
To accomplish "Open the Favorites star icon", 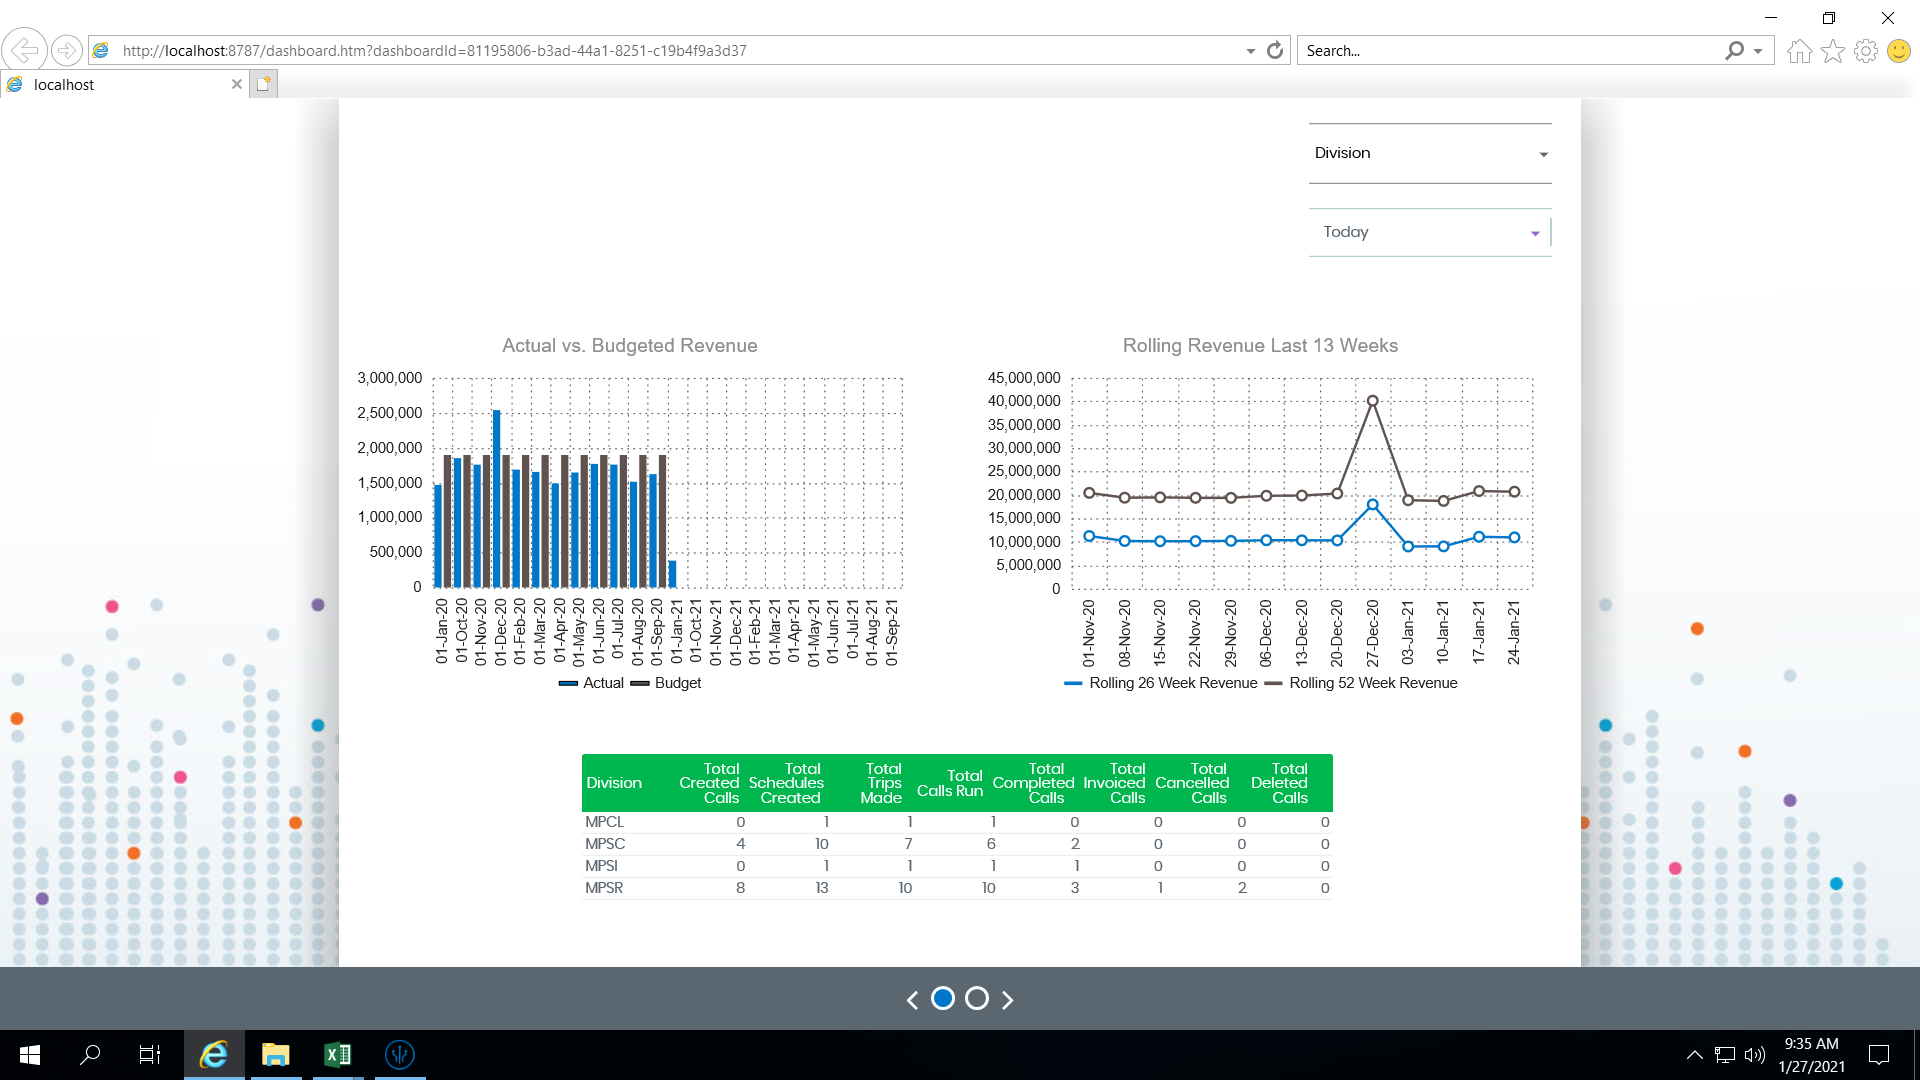I will point(1832,51).
